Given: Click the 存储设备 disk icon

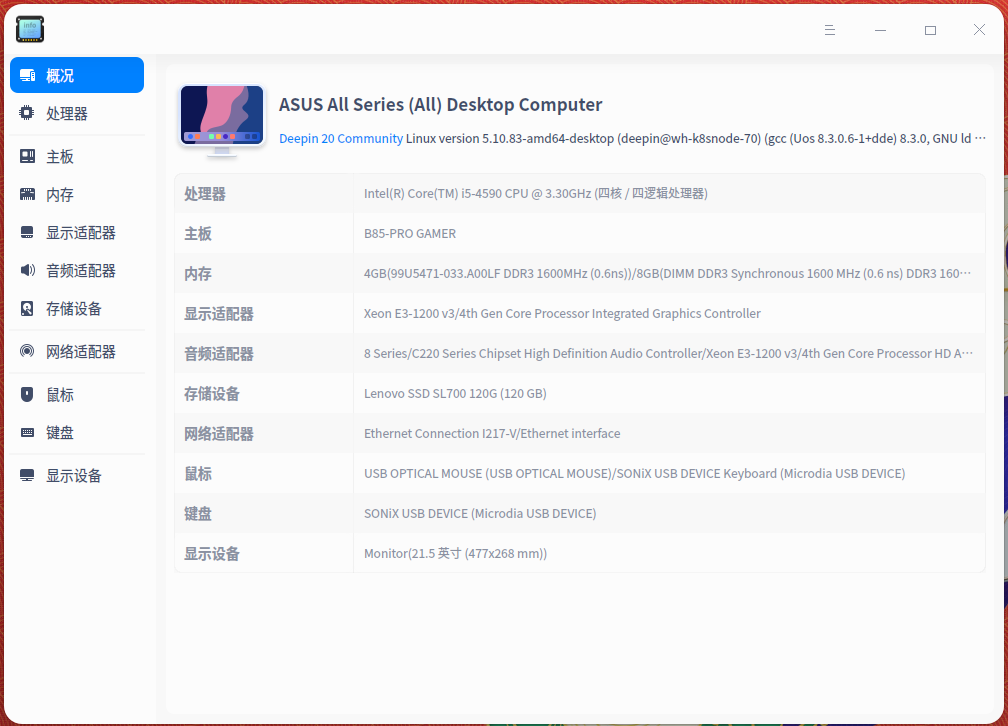Looking at the screenshot, I should point(27,309).
